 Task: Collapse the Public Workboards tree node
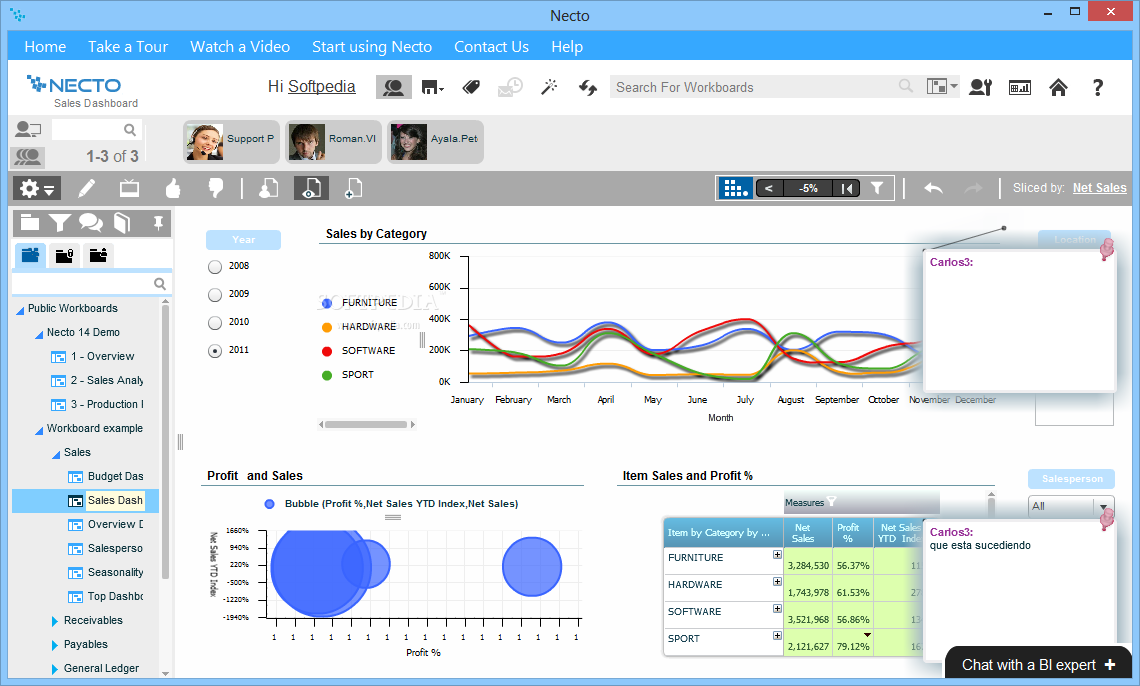point(20,310)
